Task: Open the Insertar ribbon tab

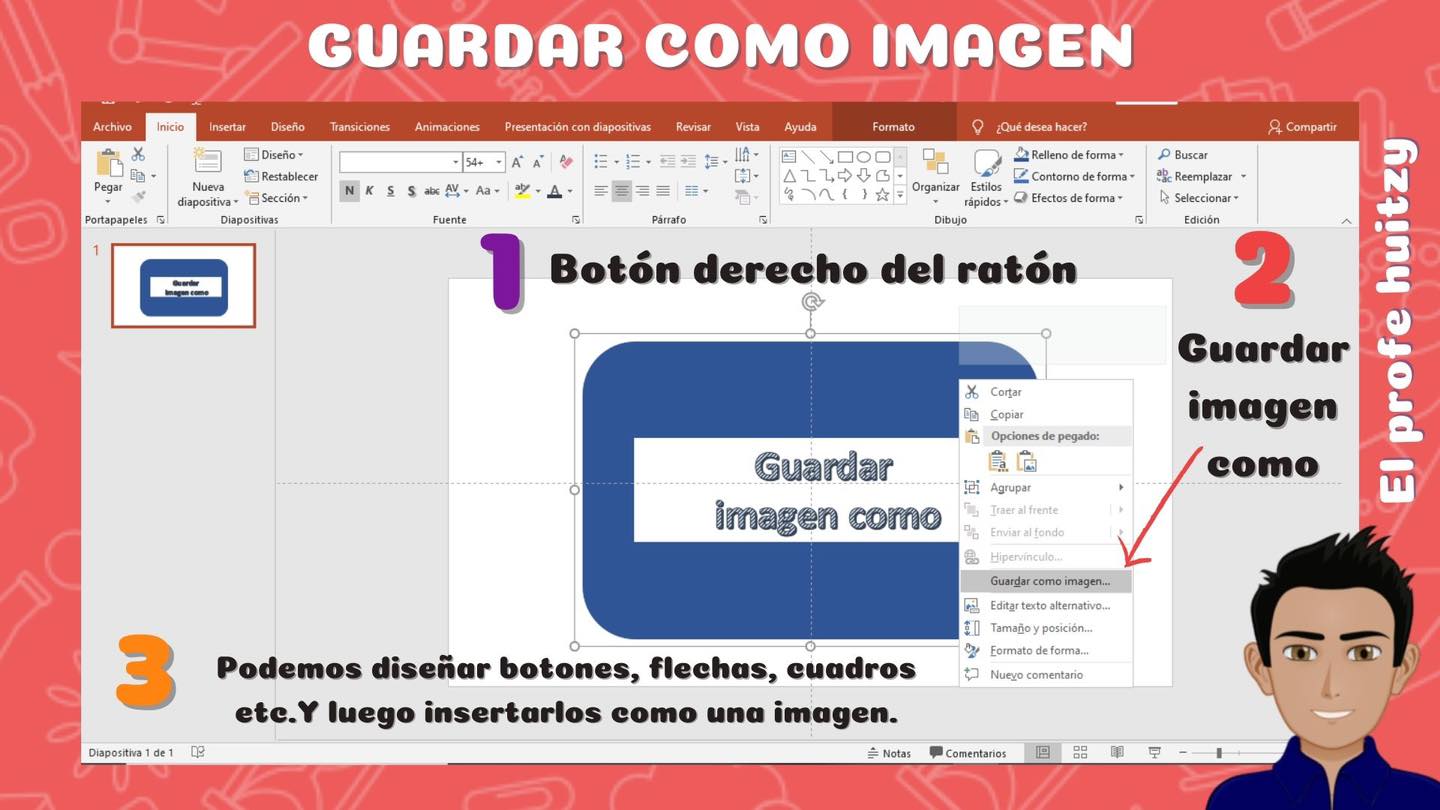Action: [x=227, y=127]
